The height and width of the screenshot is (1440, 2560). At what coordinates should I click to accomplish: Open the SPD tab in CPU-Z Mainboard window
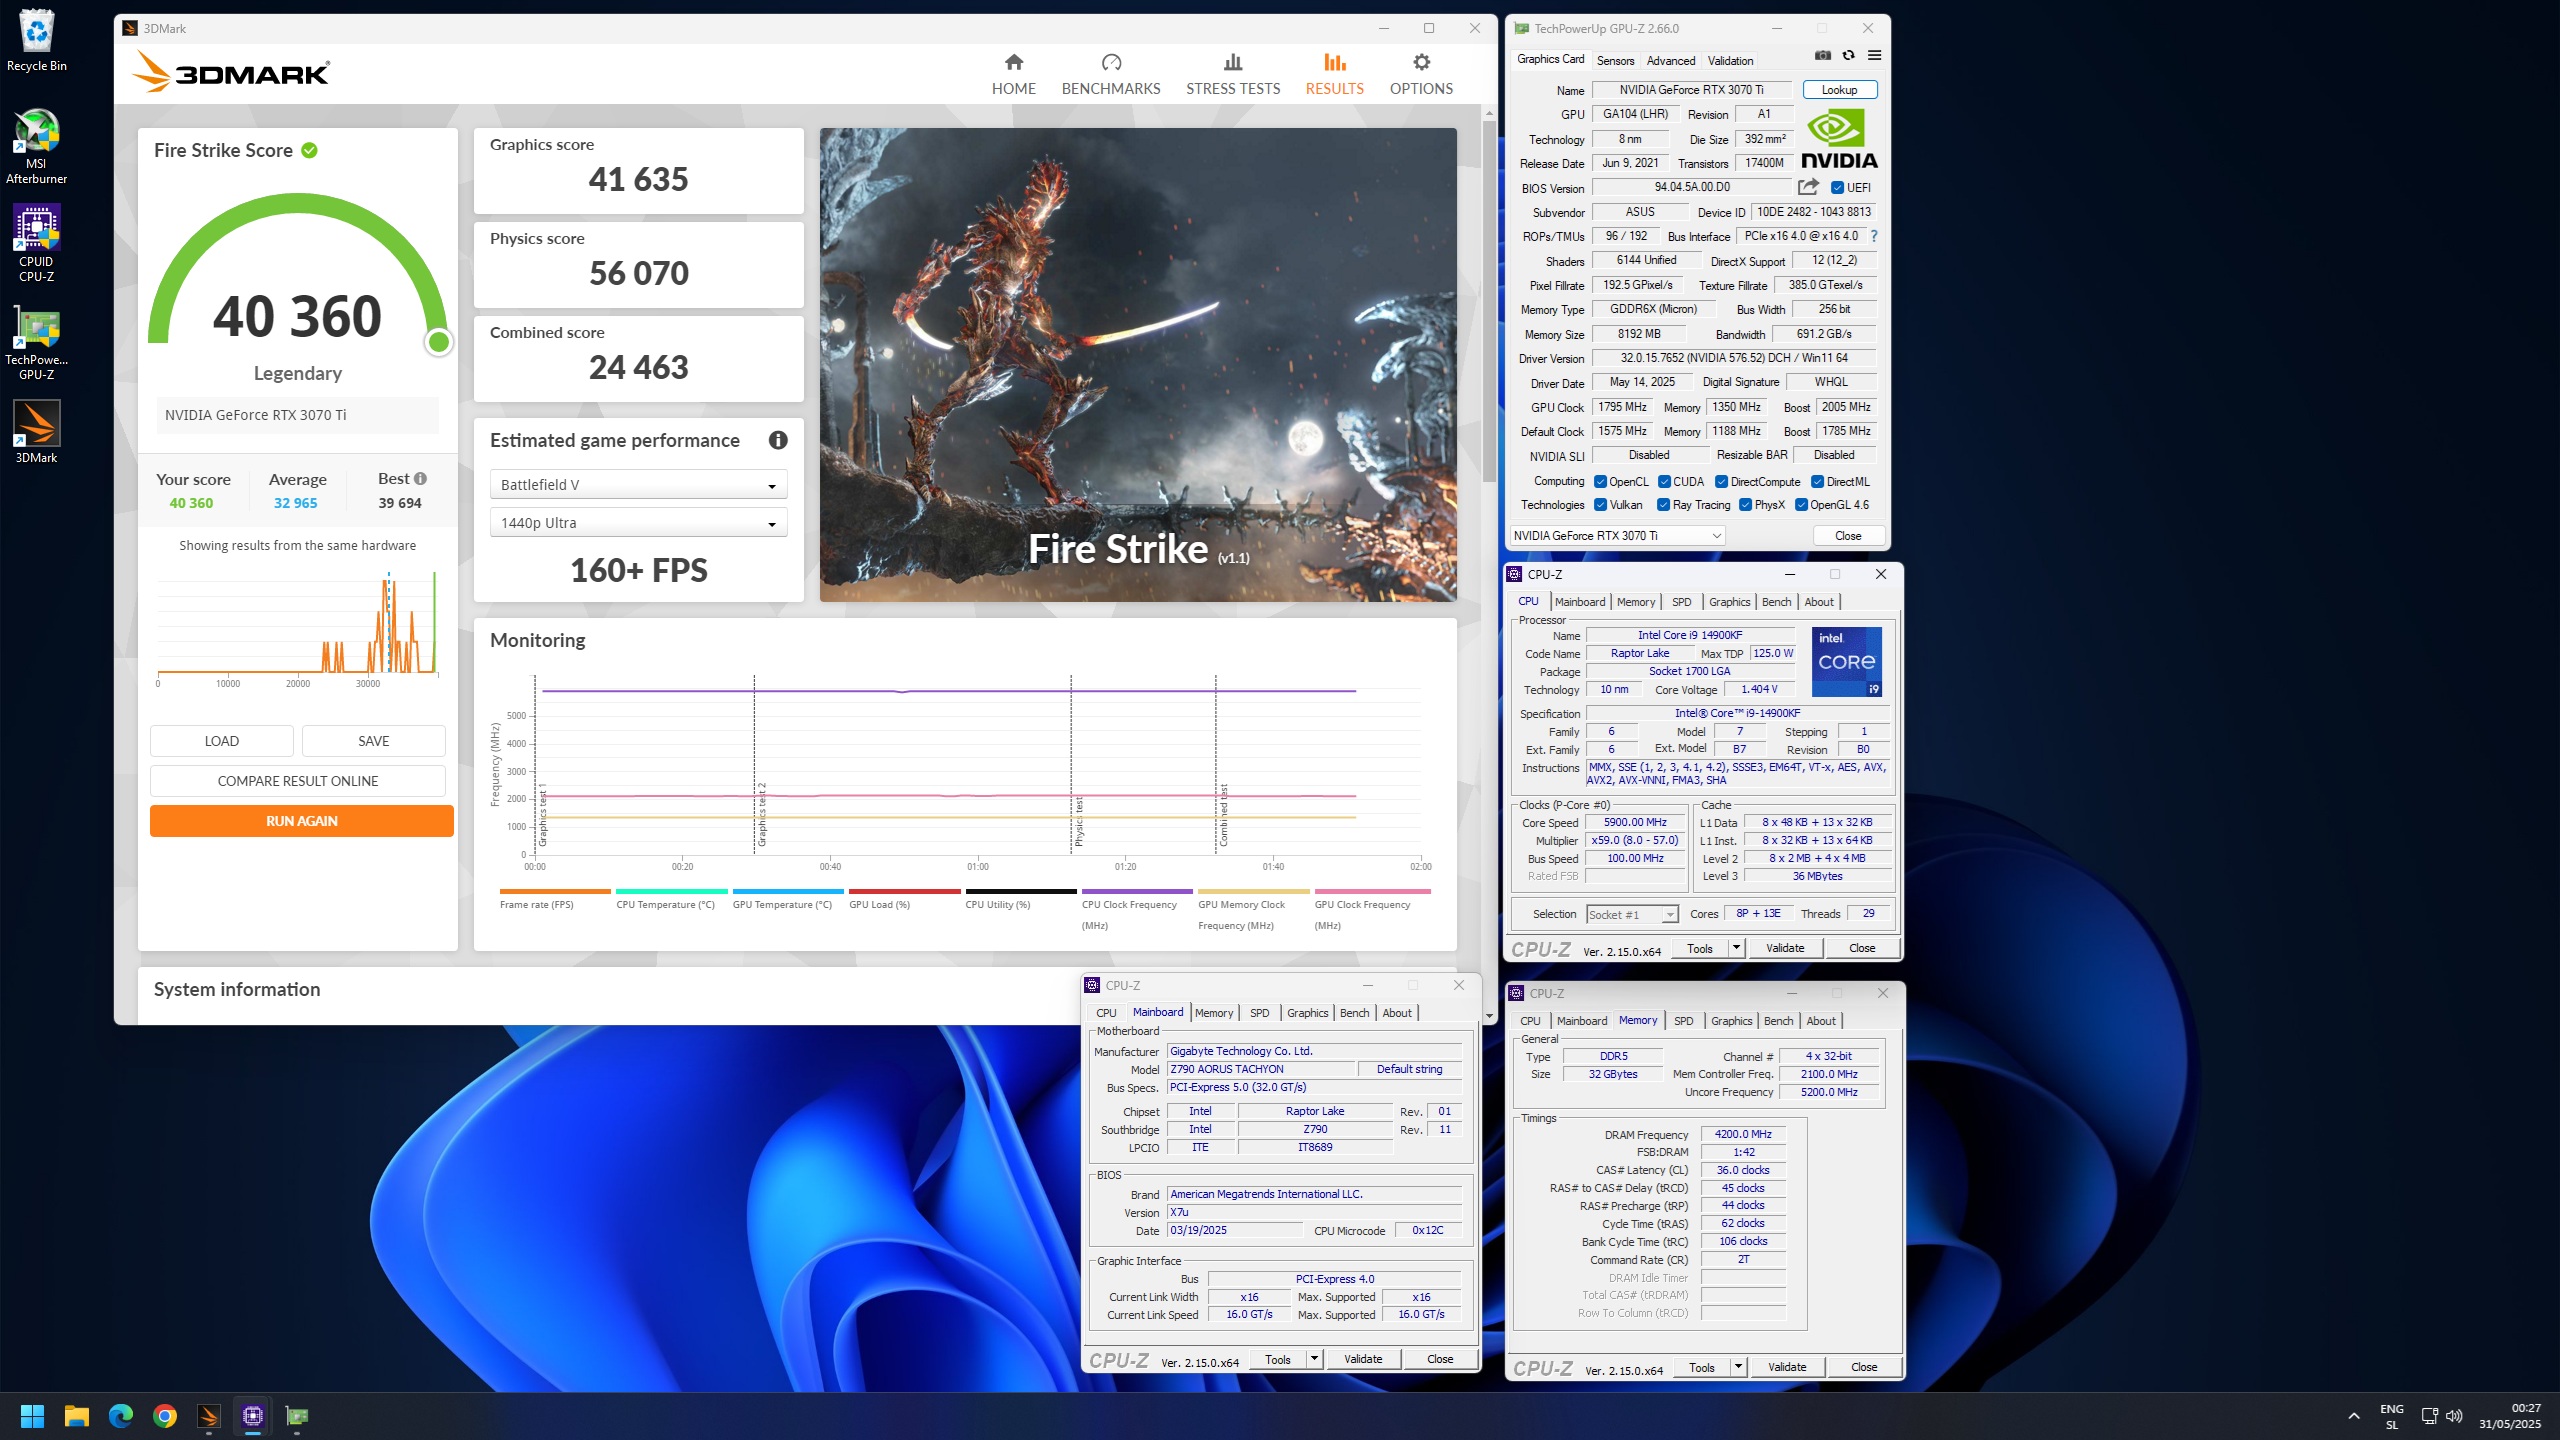pos(1260,1013)
